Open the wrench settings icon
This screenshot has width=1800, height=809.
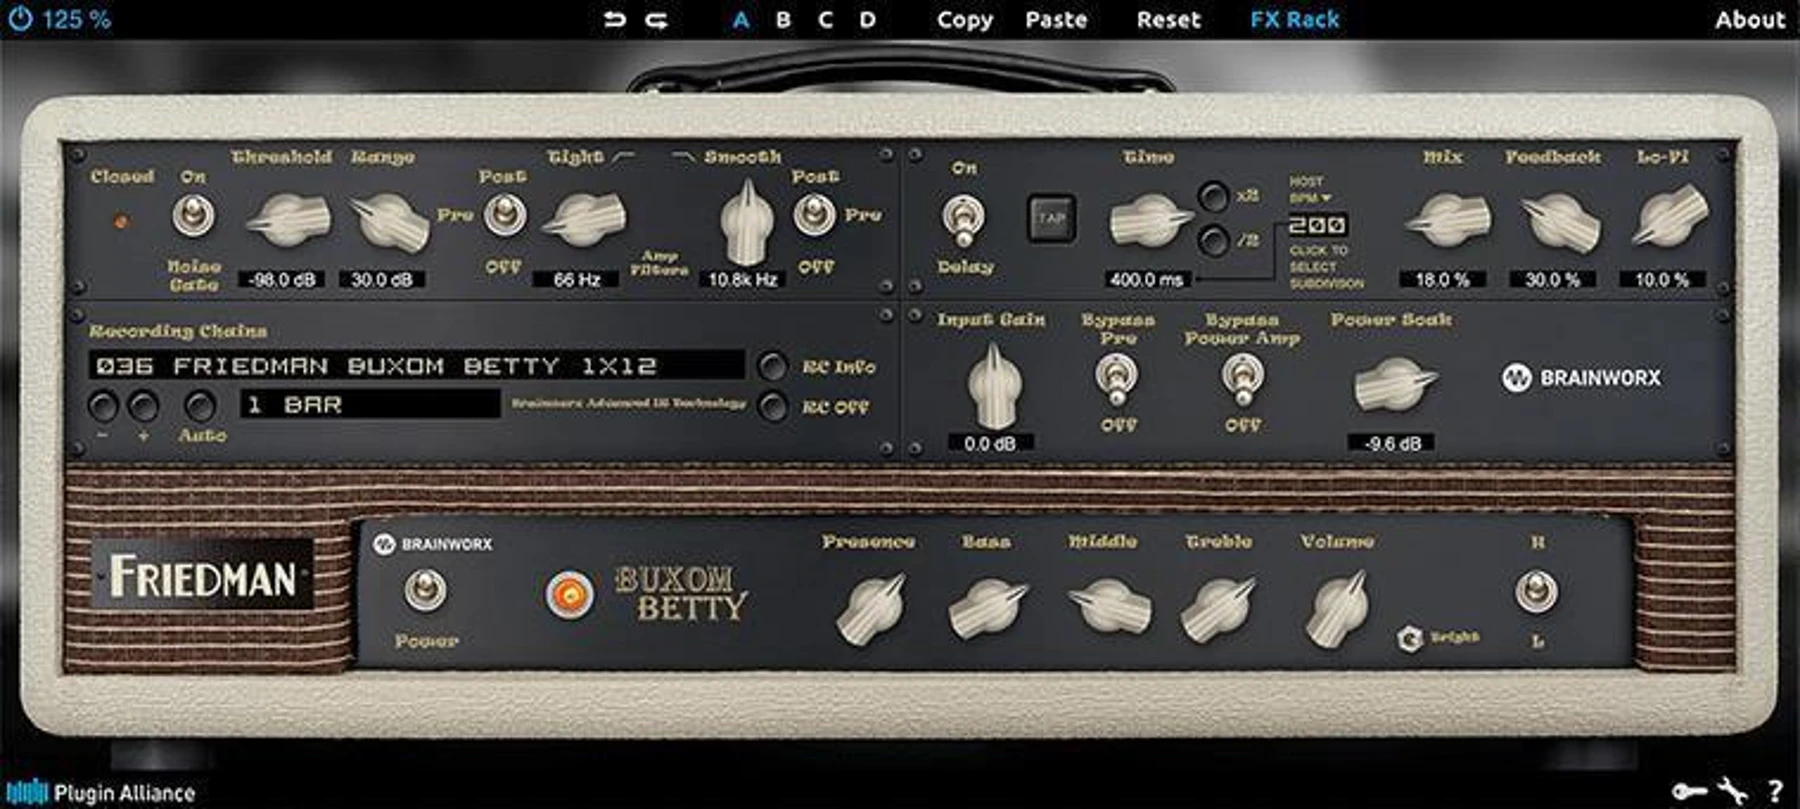[x=1732, y=791]
